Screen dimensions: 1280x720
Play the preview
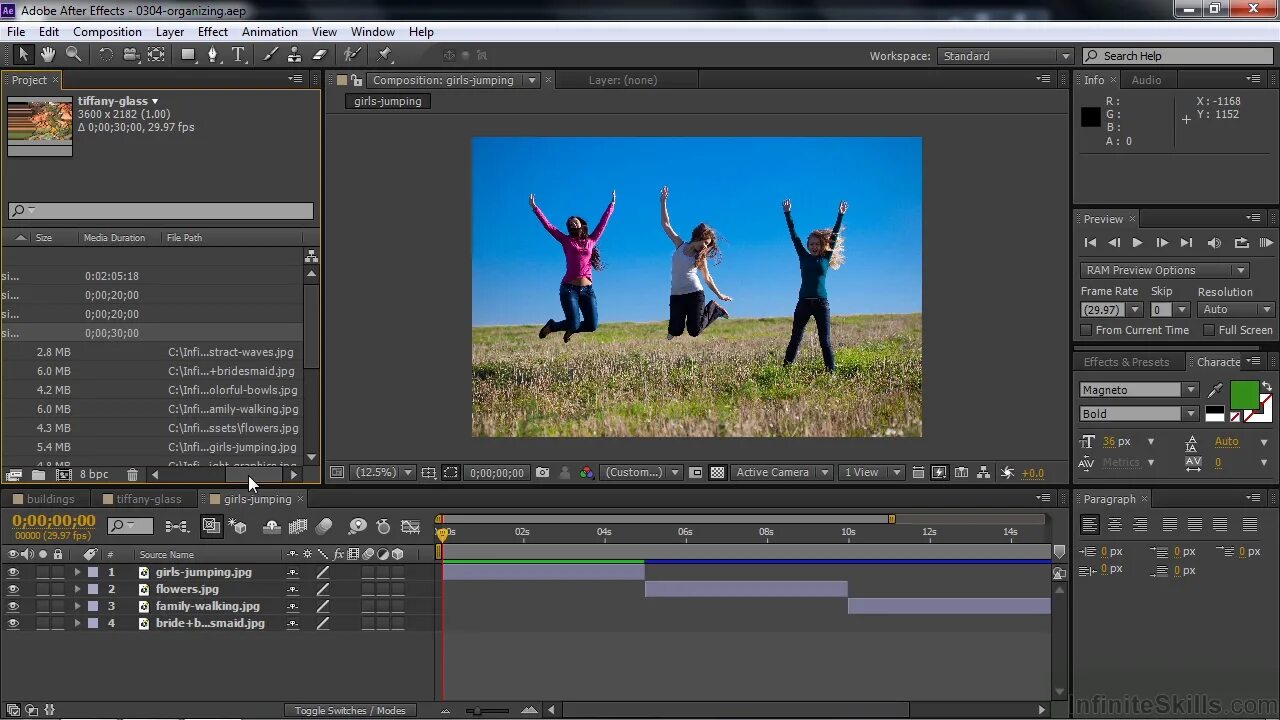click(1137, 243)
